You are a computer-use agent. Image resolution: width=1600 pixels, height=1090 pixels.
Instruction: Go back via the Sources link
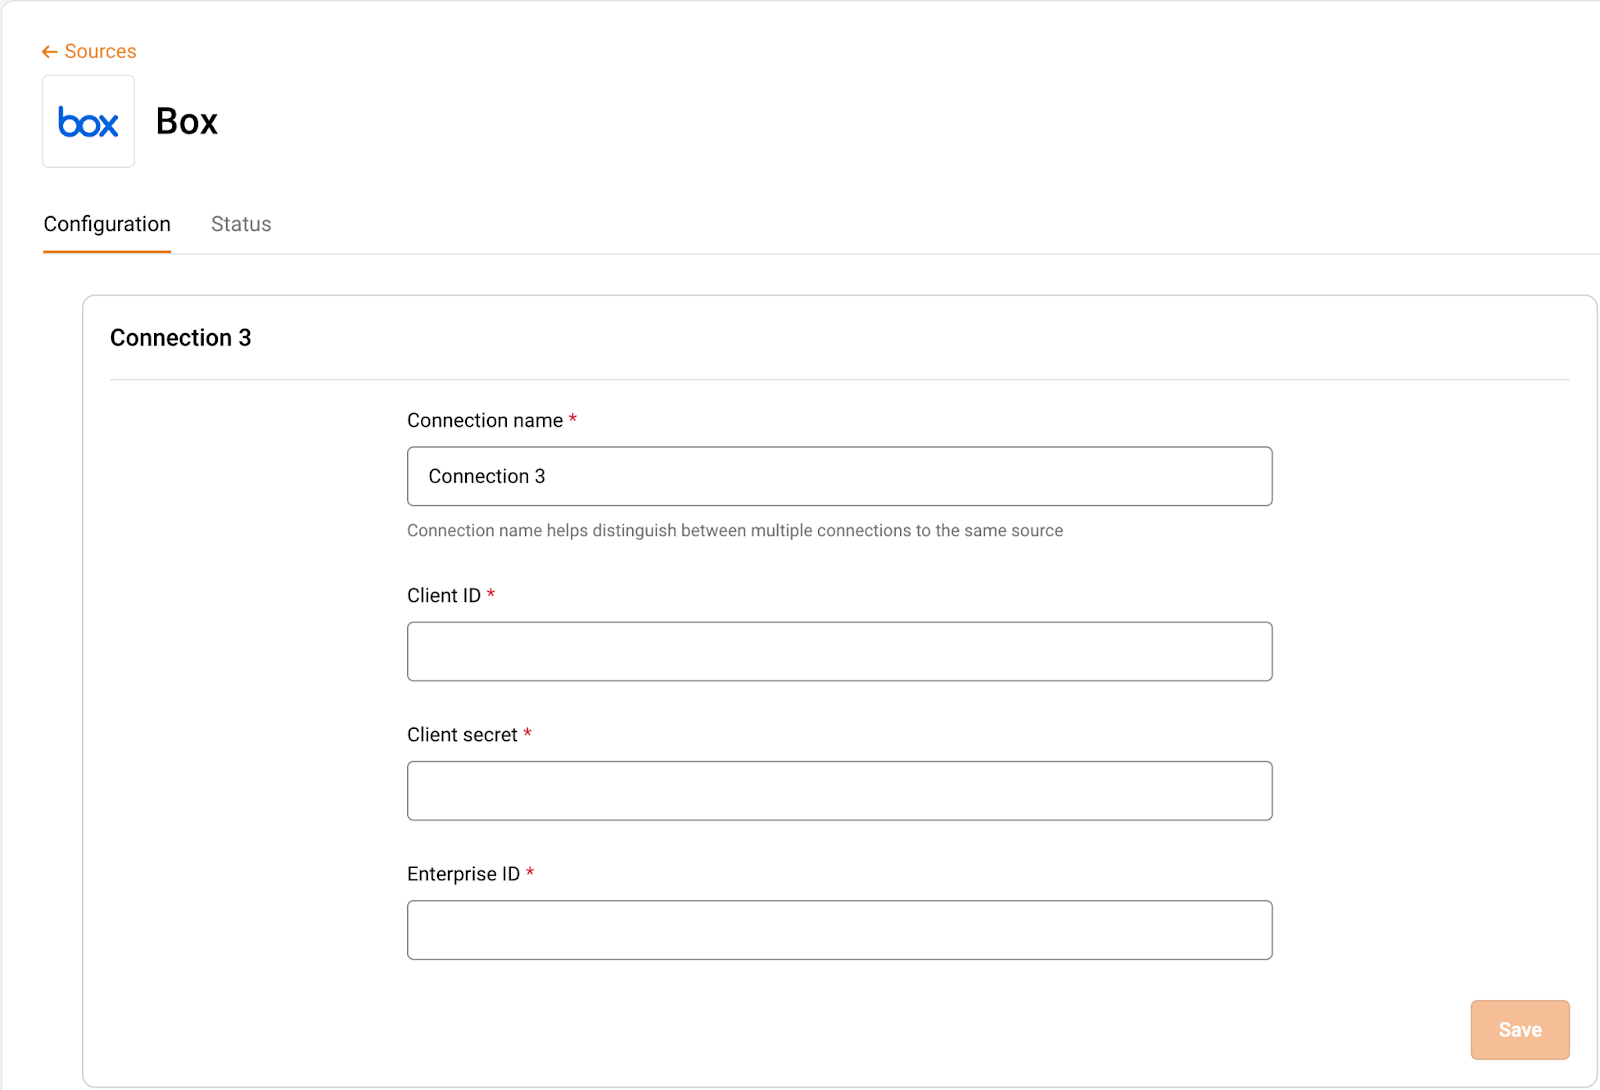100,52
